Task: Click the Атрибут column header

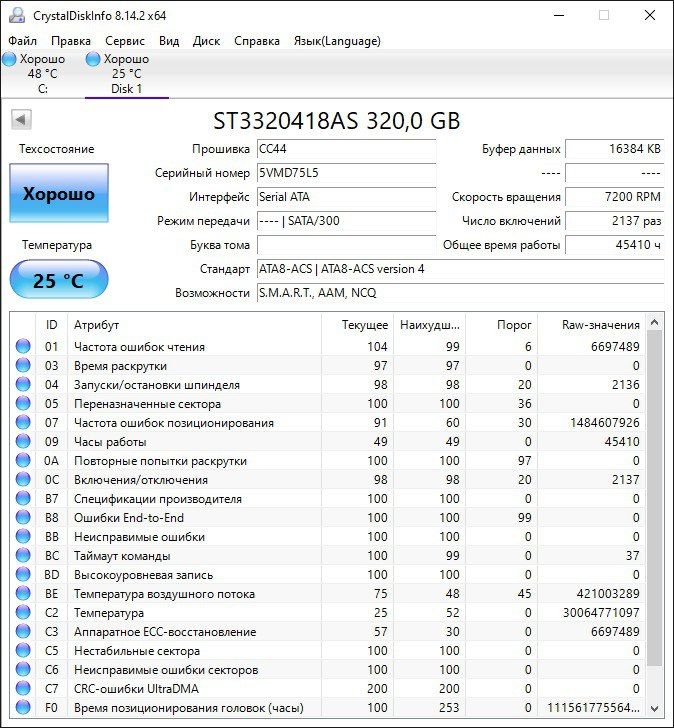Action: (x=96, y=325)
